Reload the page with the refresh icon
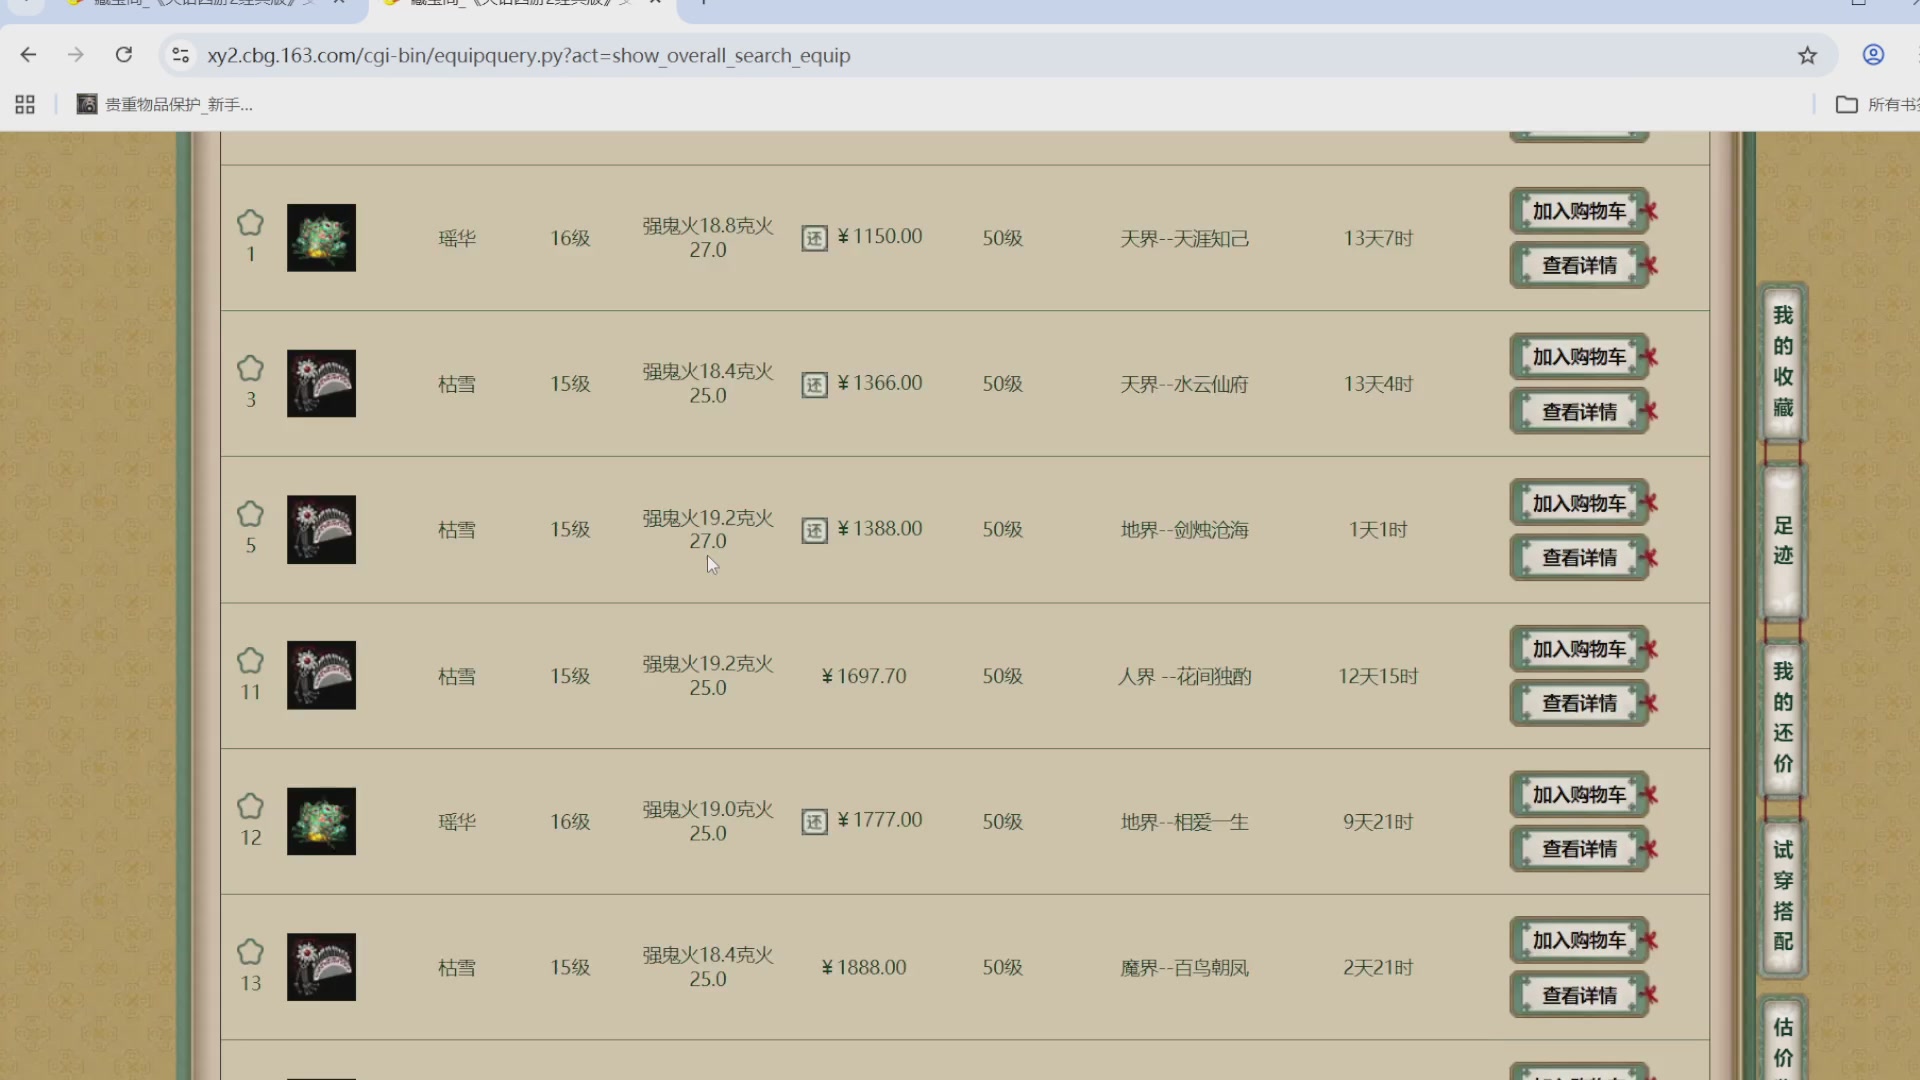This screenshot has width=1920, height=1080. 124,55
